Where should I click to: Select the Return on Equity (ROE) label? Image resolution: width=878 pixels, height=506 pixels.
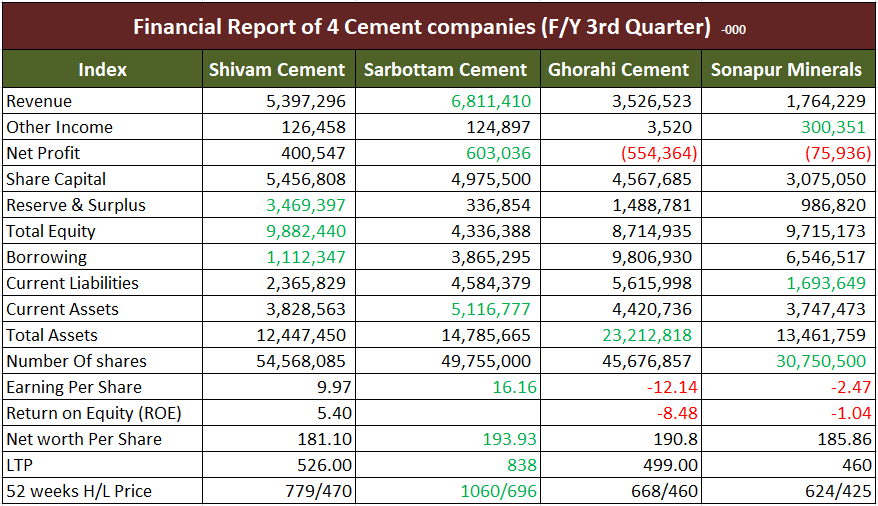[94, 413]
